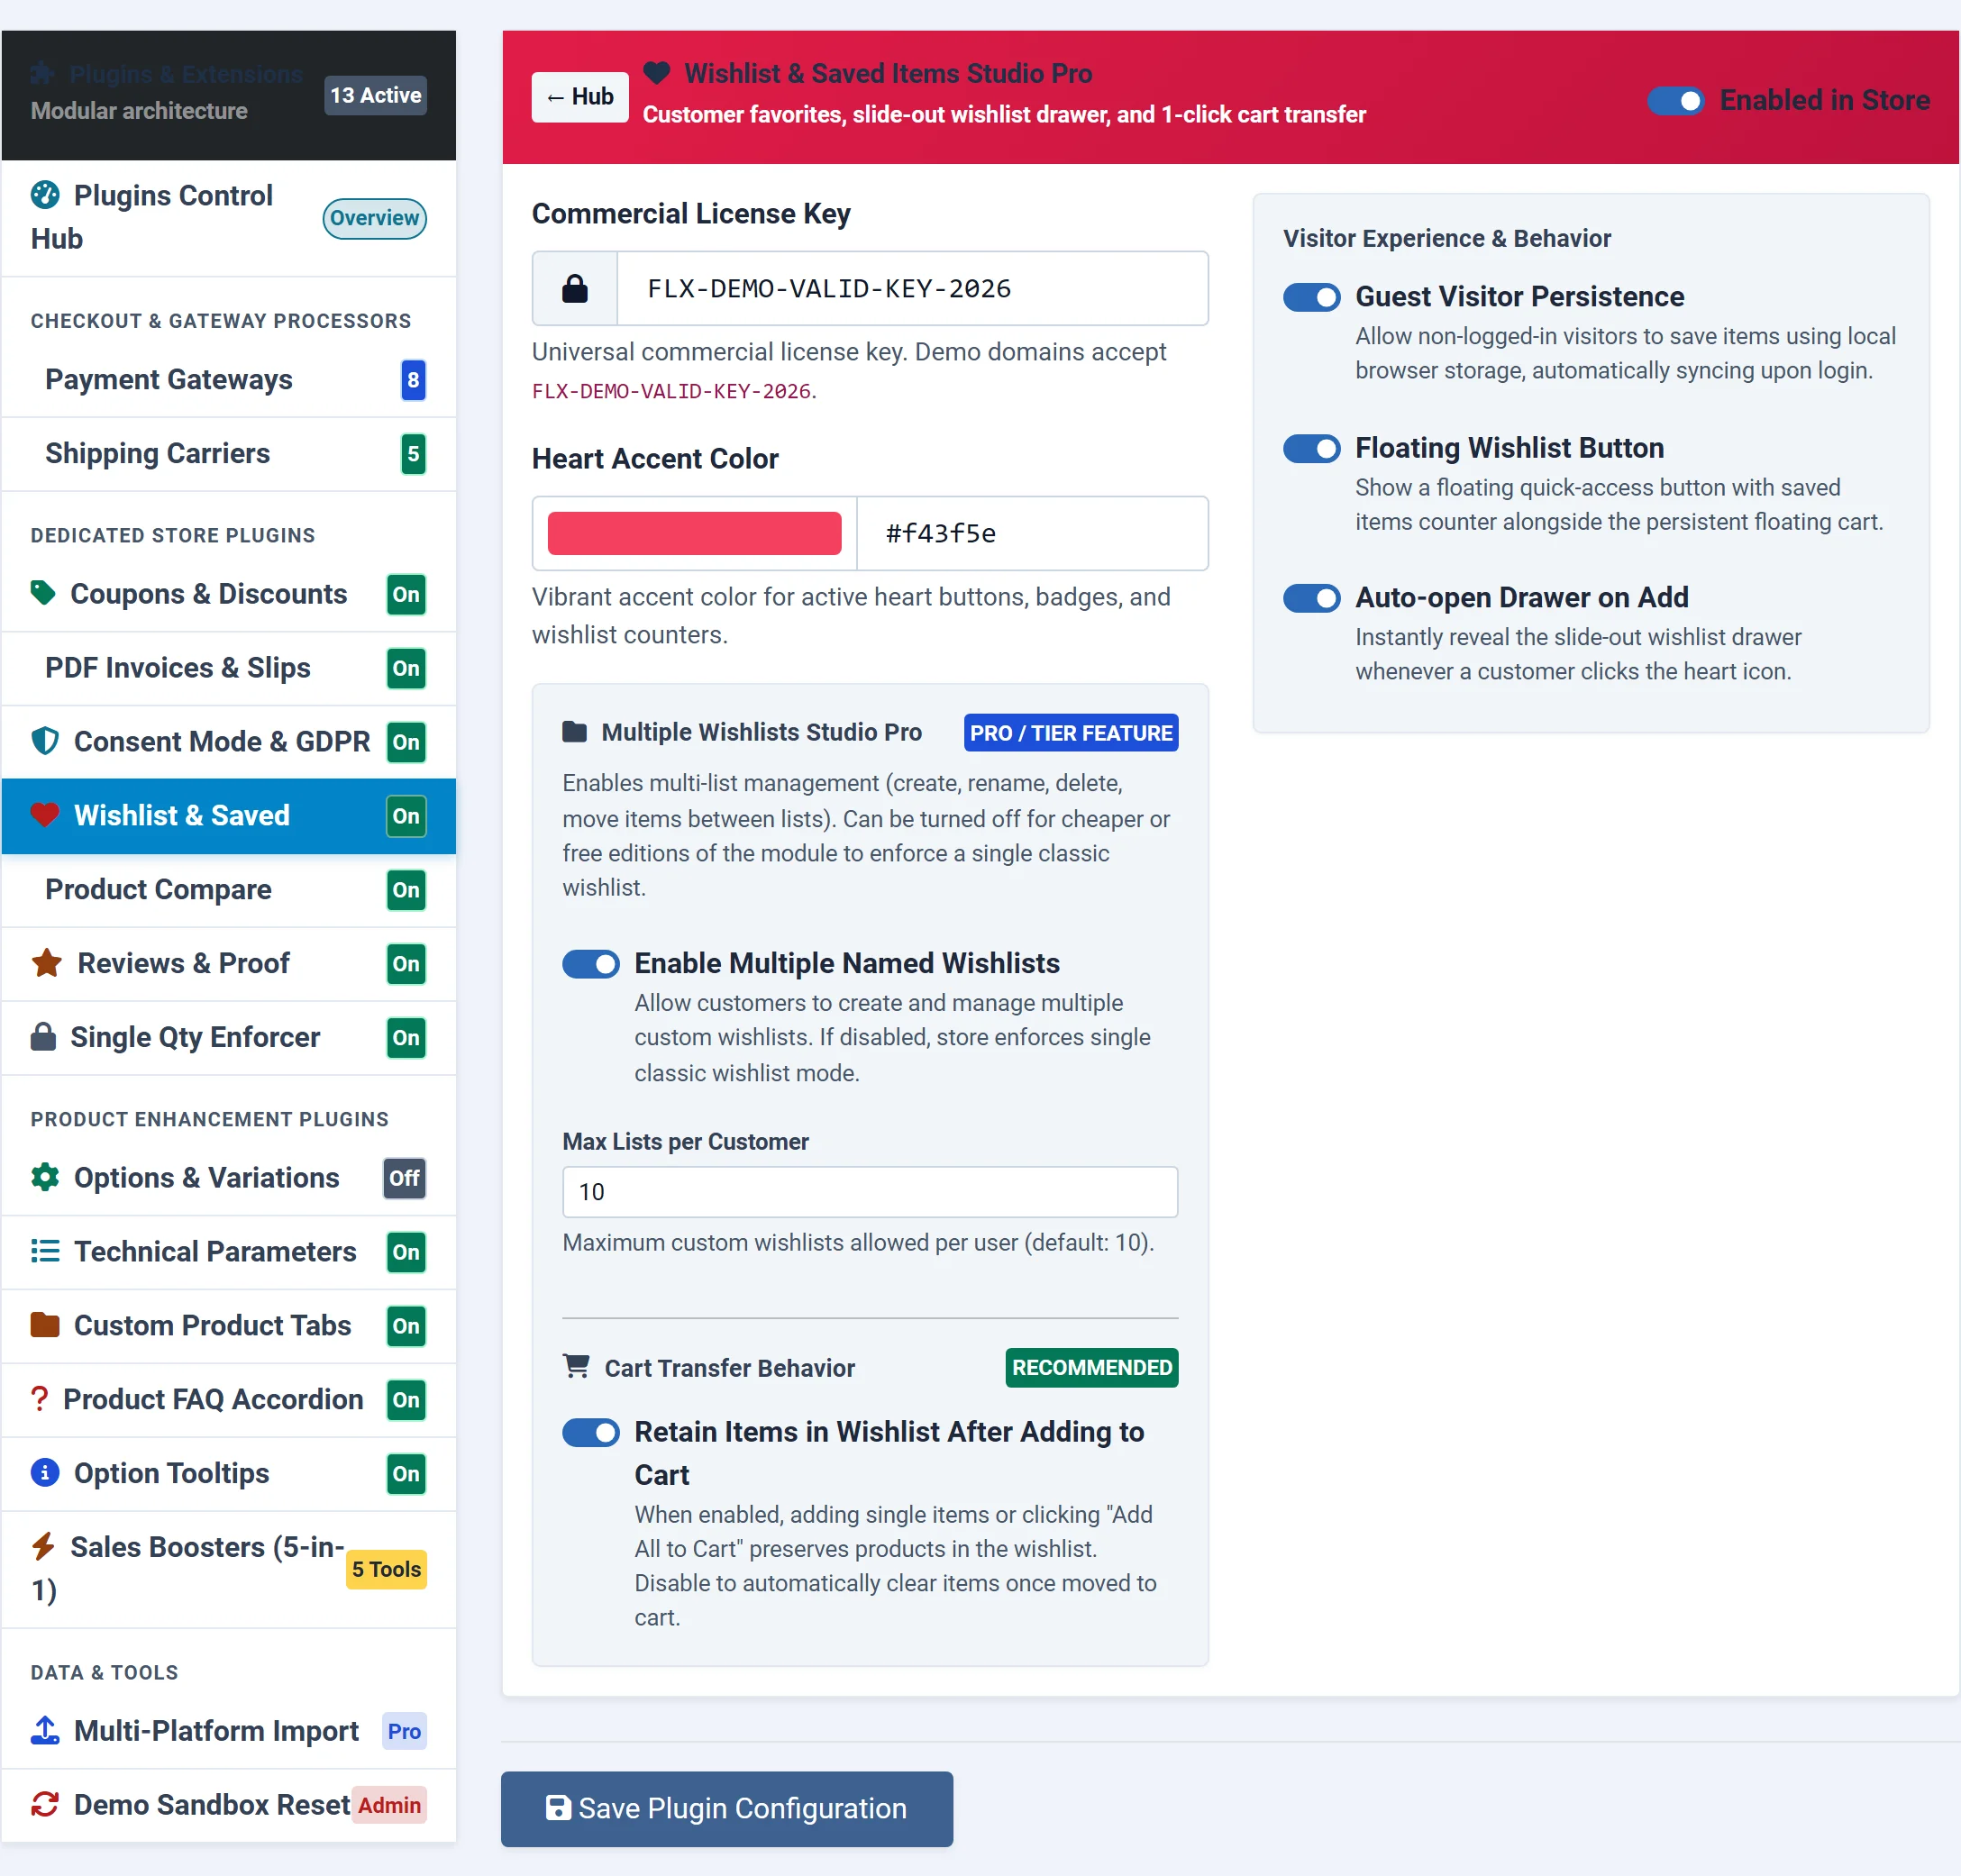Click the On badge for Coupons & Discounts

[406, 594]
